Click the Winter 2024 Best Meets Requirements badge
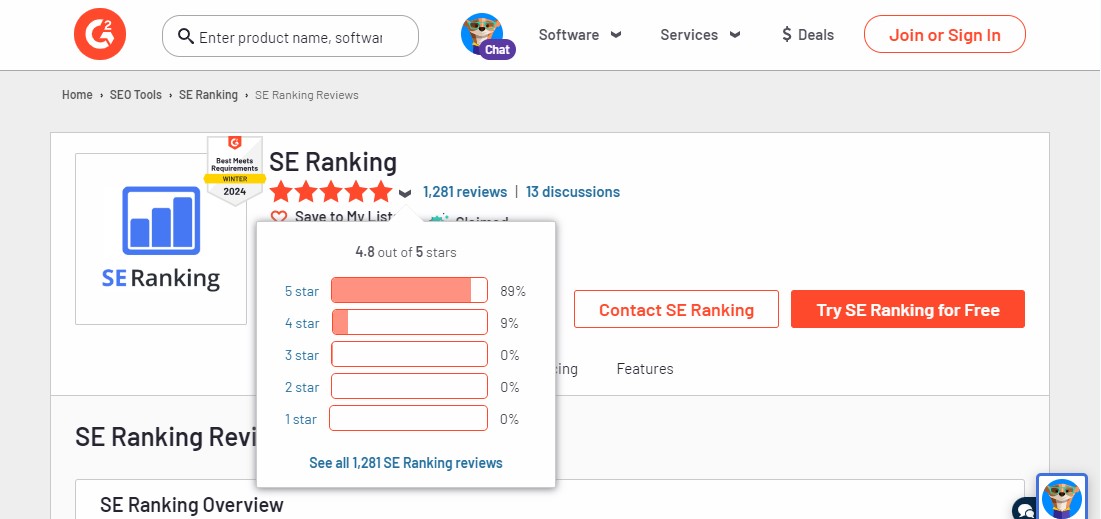This screenshot has height=519, width=1101. pos(235,171)
